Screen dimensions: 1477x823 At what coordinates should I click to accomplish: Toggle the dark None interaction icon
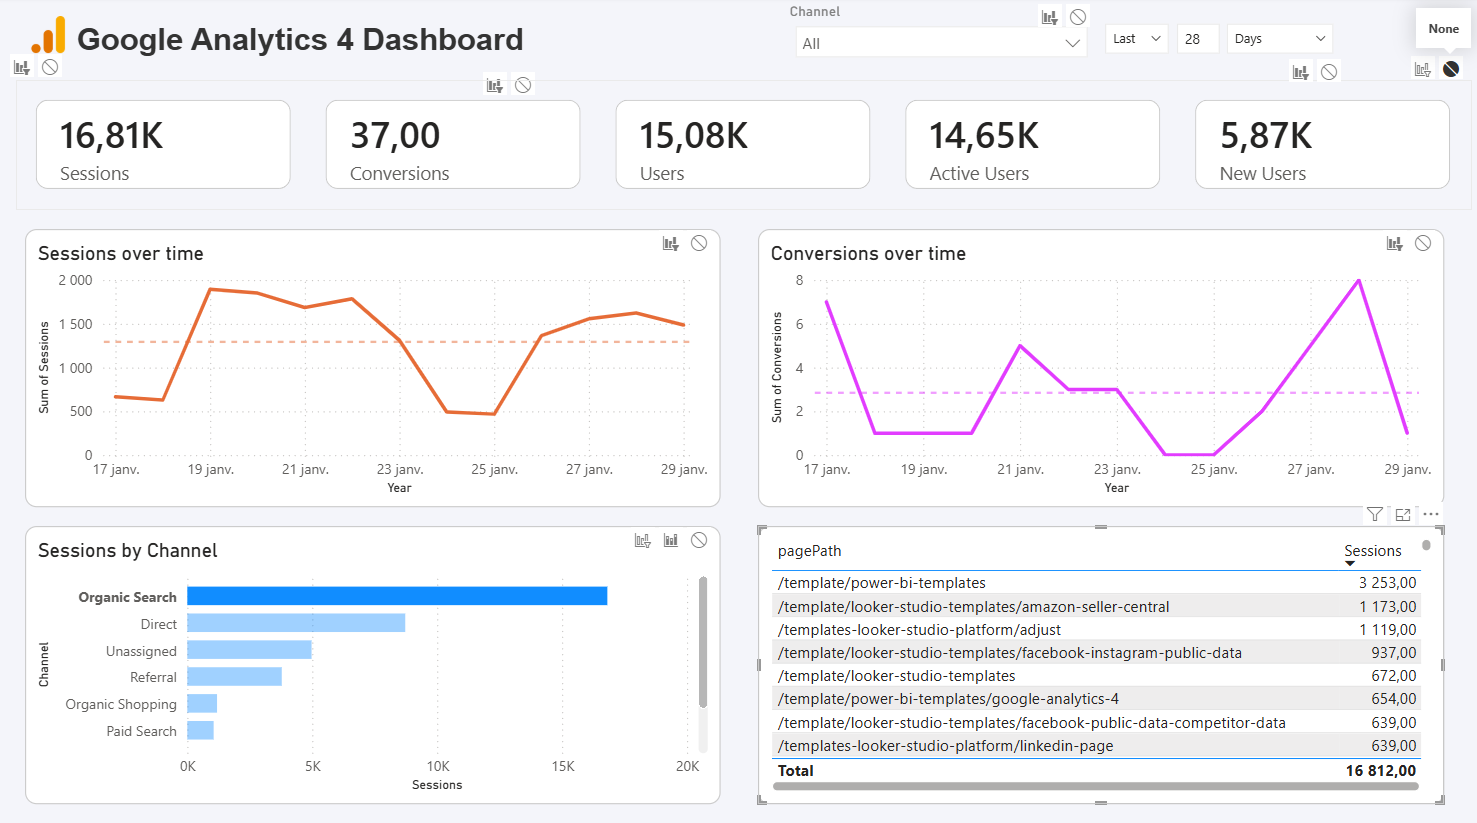point(1451,67)
